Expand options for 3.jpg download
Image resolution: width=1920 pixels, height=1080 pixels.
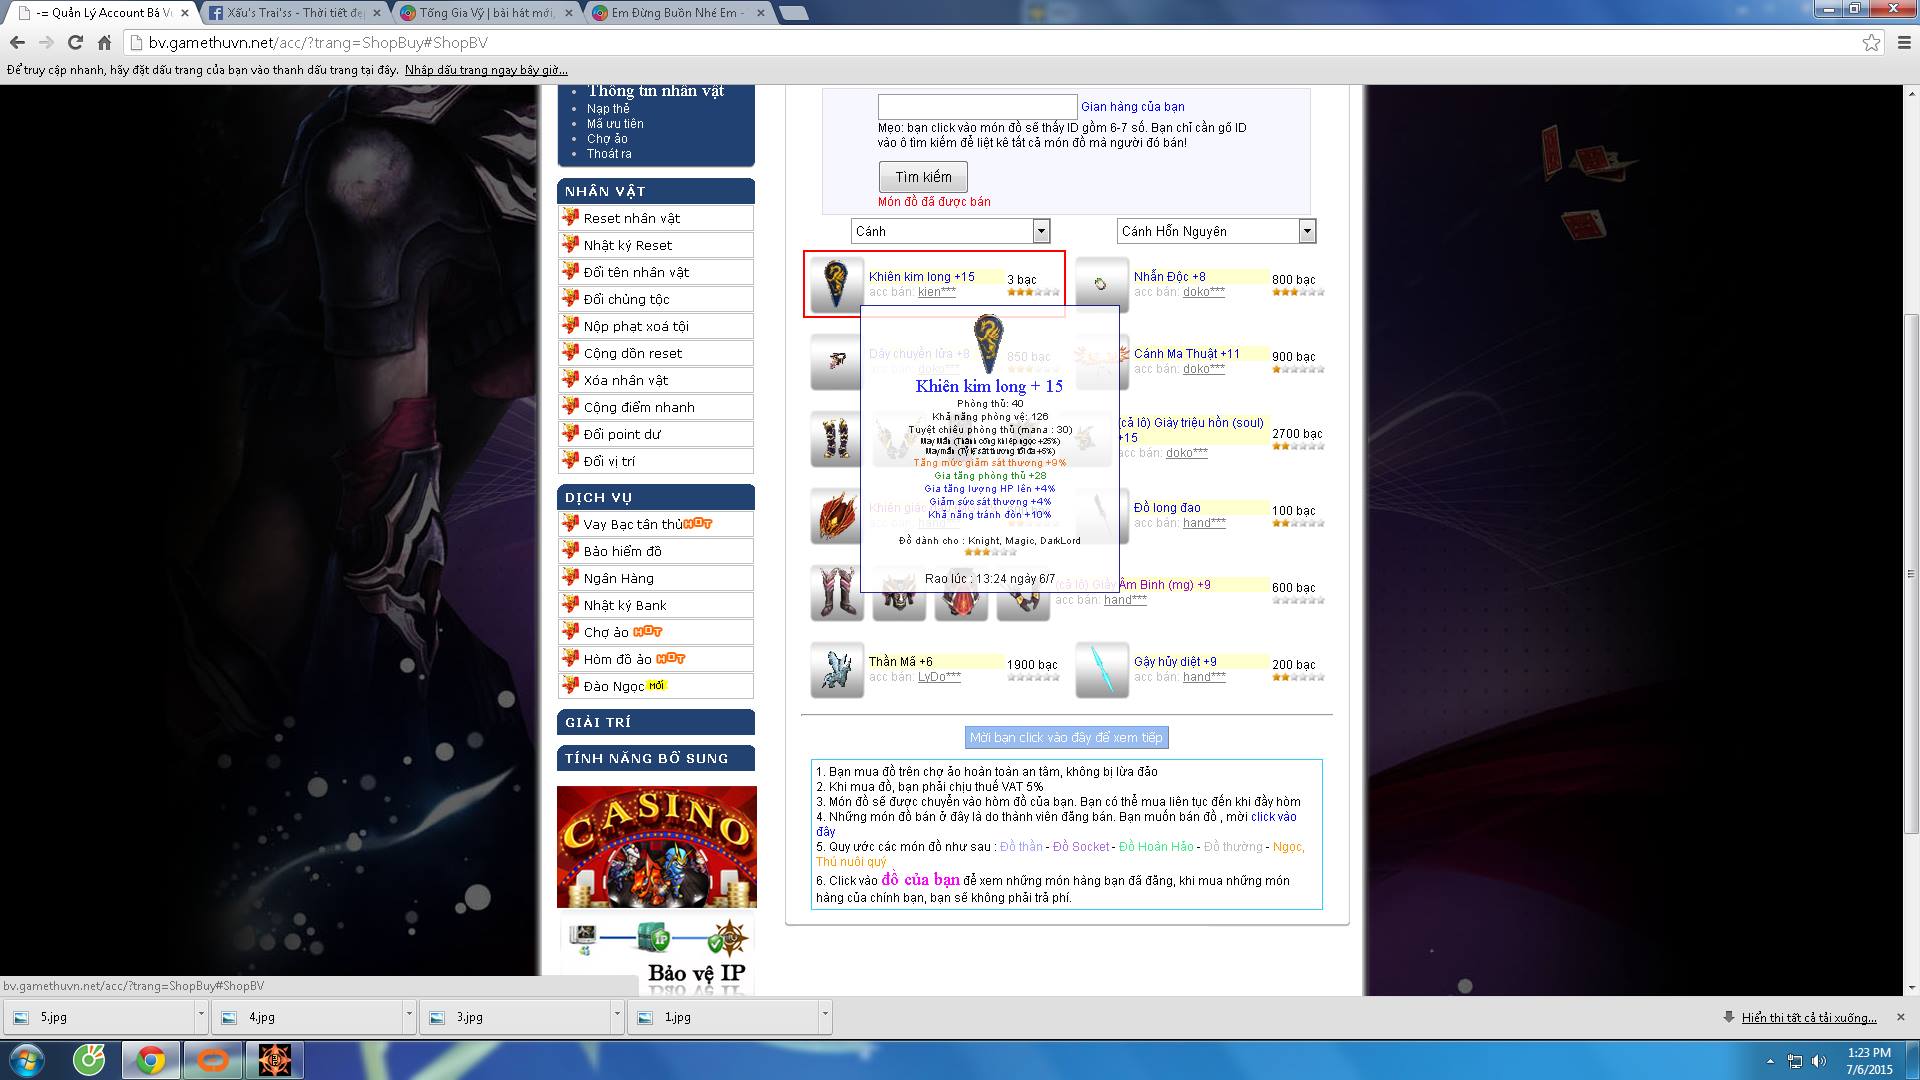point(617,1016)
